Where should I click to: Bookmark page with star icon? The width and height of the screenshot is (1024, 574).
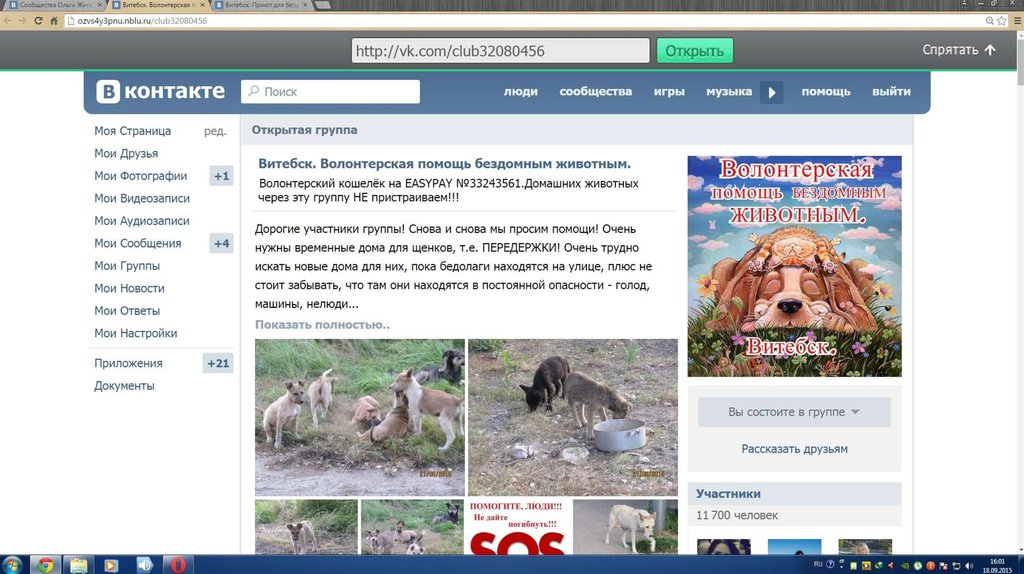coord(1002,21)
